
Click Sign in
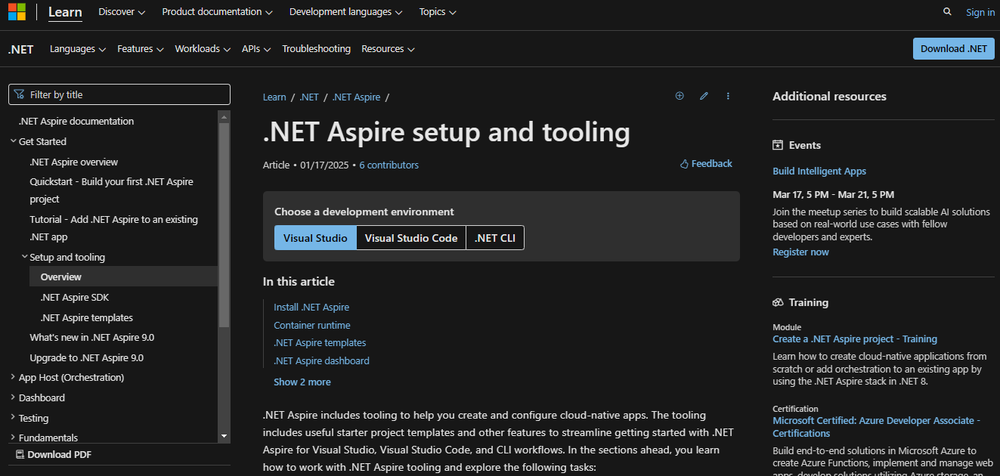980,12
